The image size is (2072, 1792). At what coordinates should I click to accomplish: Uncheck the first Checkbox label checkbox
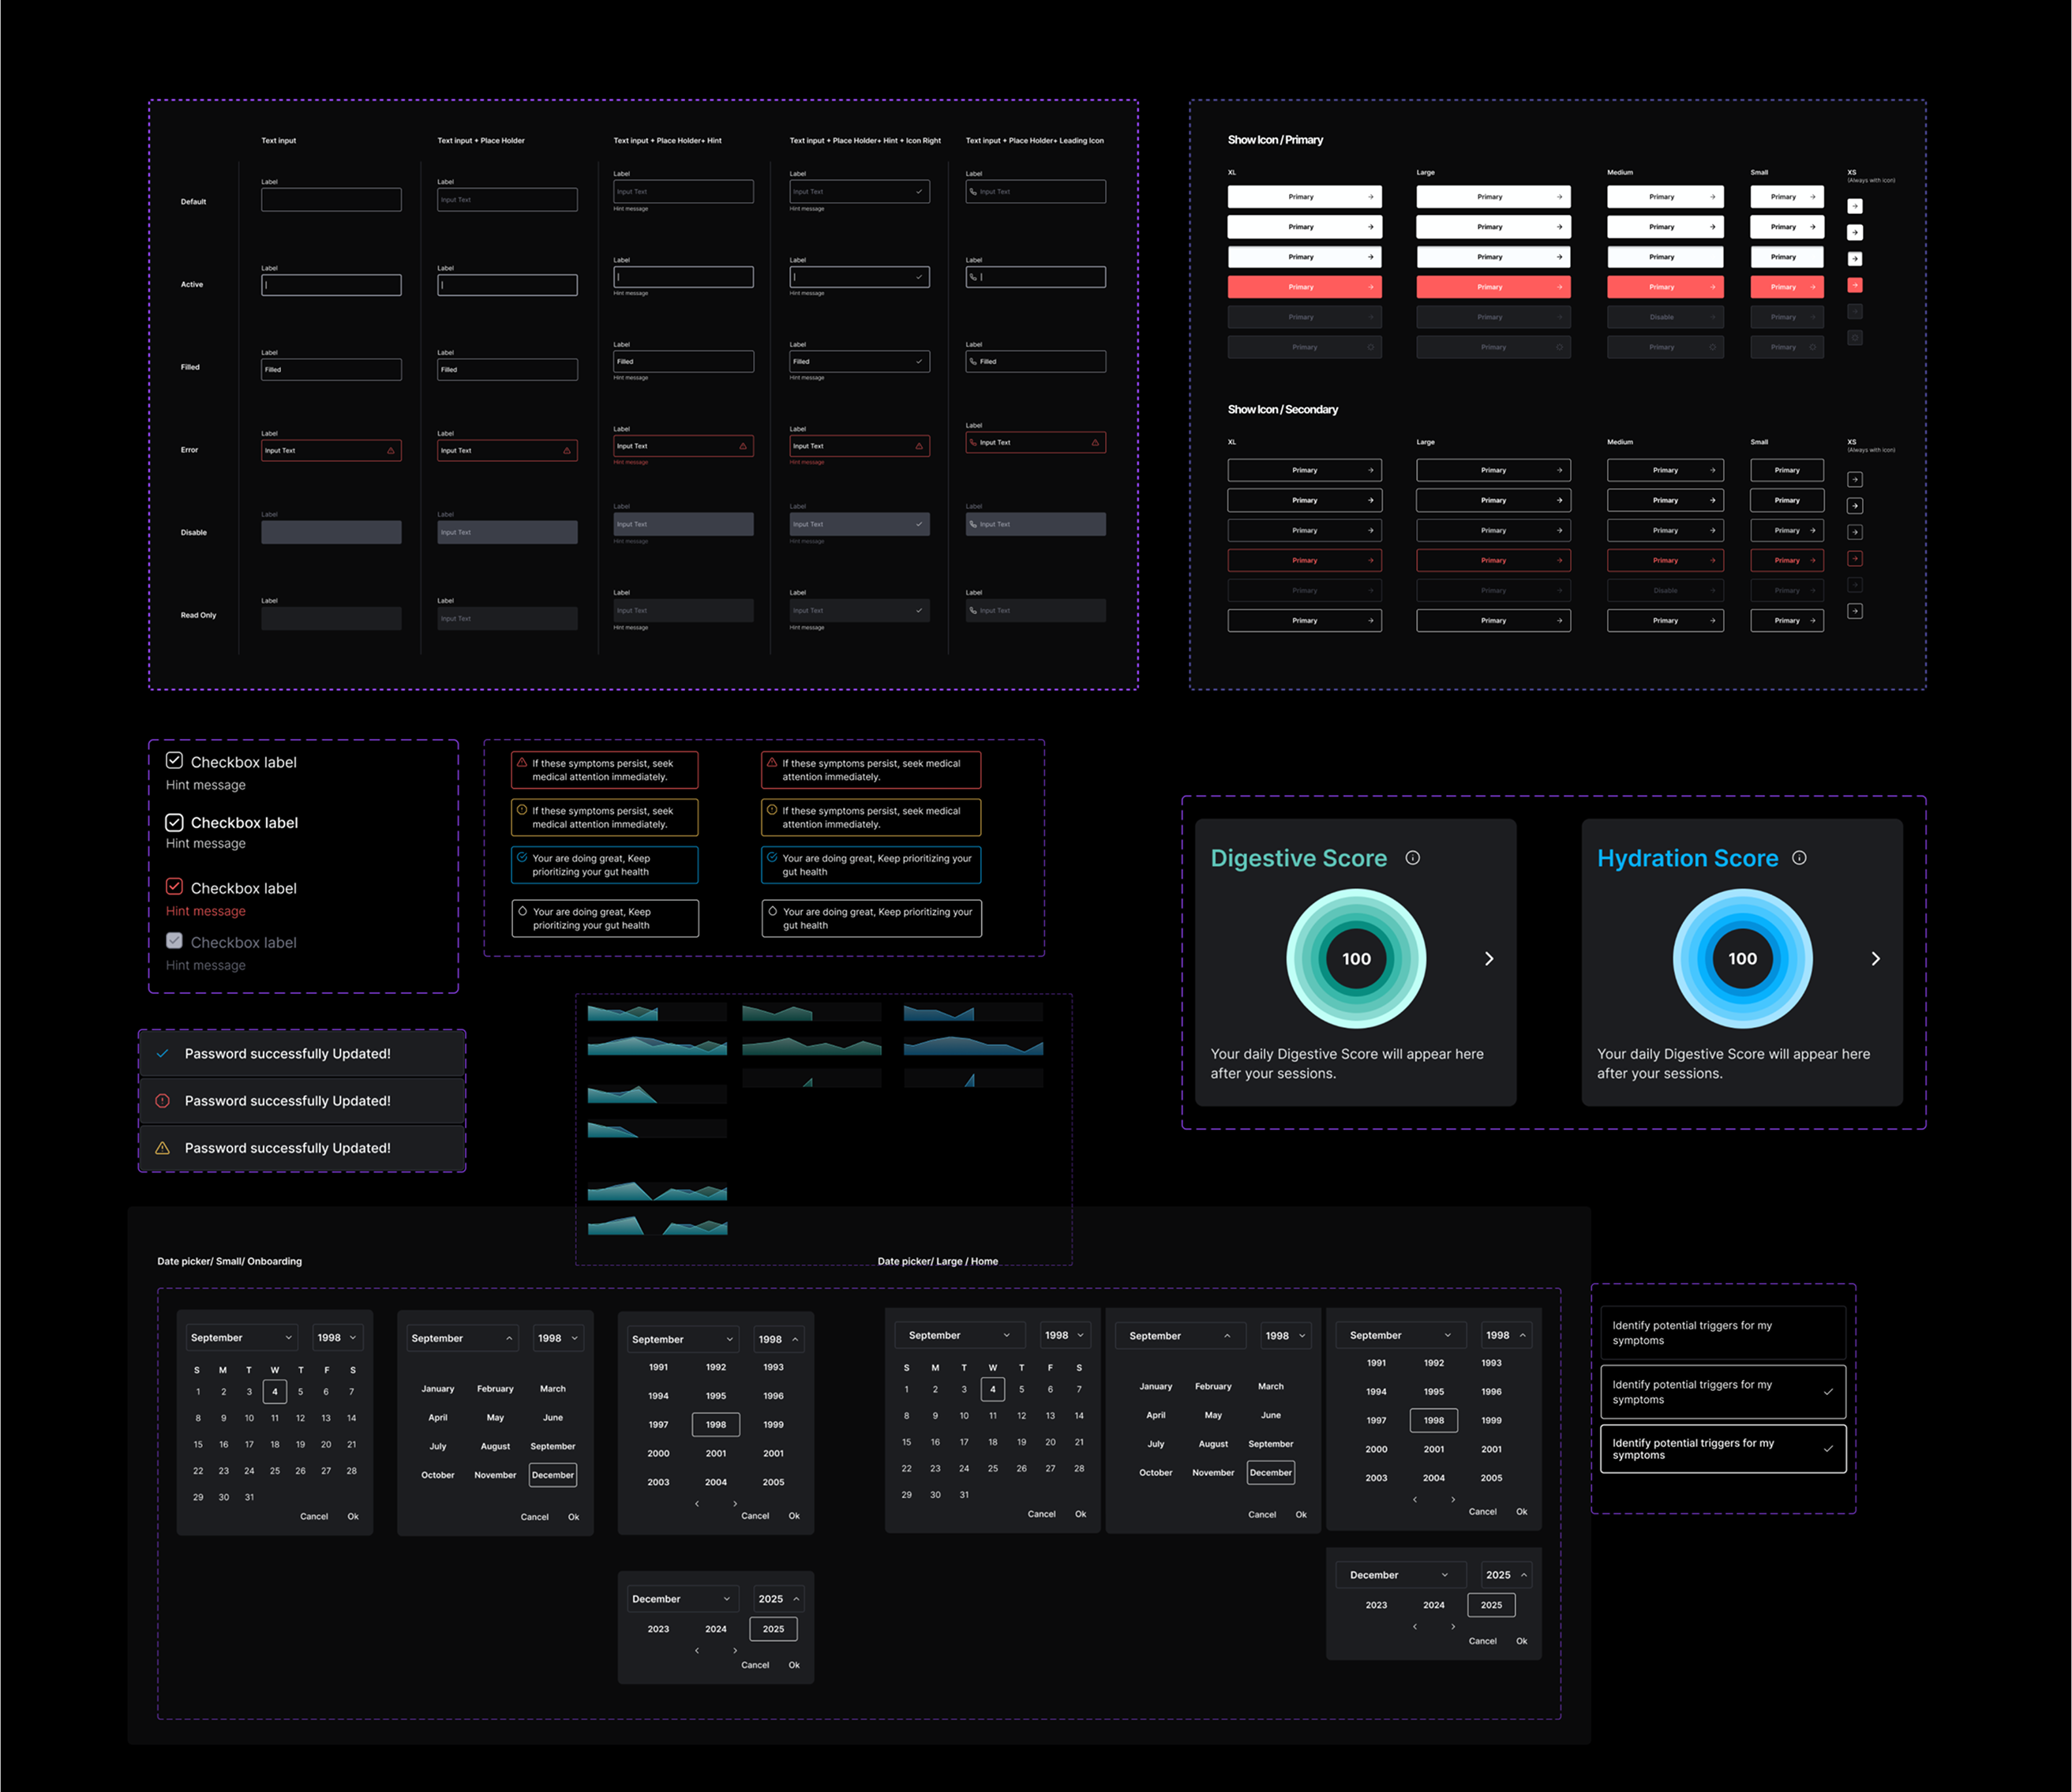point(174,760)
